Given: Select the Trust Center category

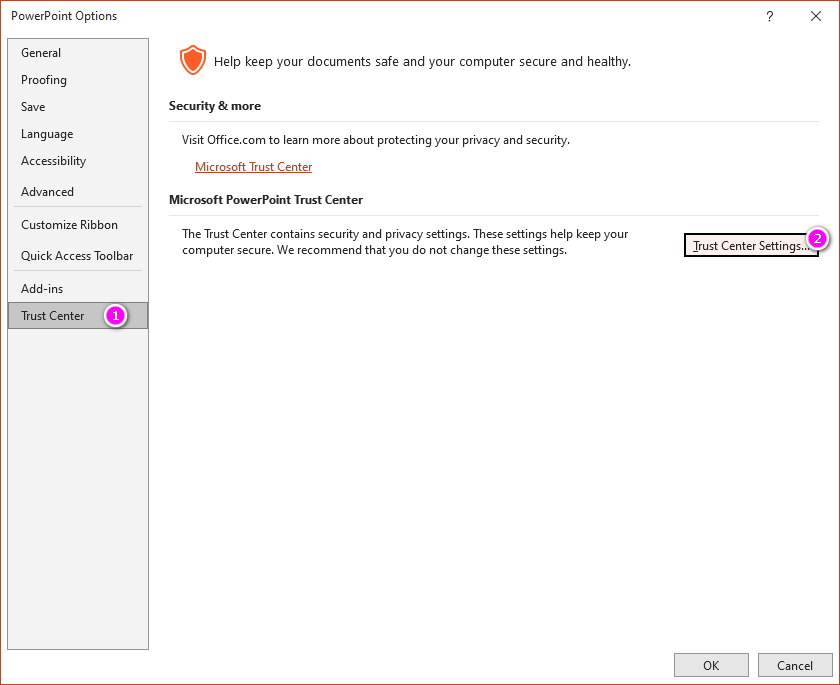Looking at the screenshot, I should [52, 315].
